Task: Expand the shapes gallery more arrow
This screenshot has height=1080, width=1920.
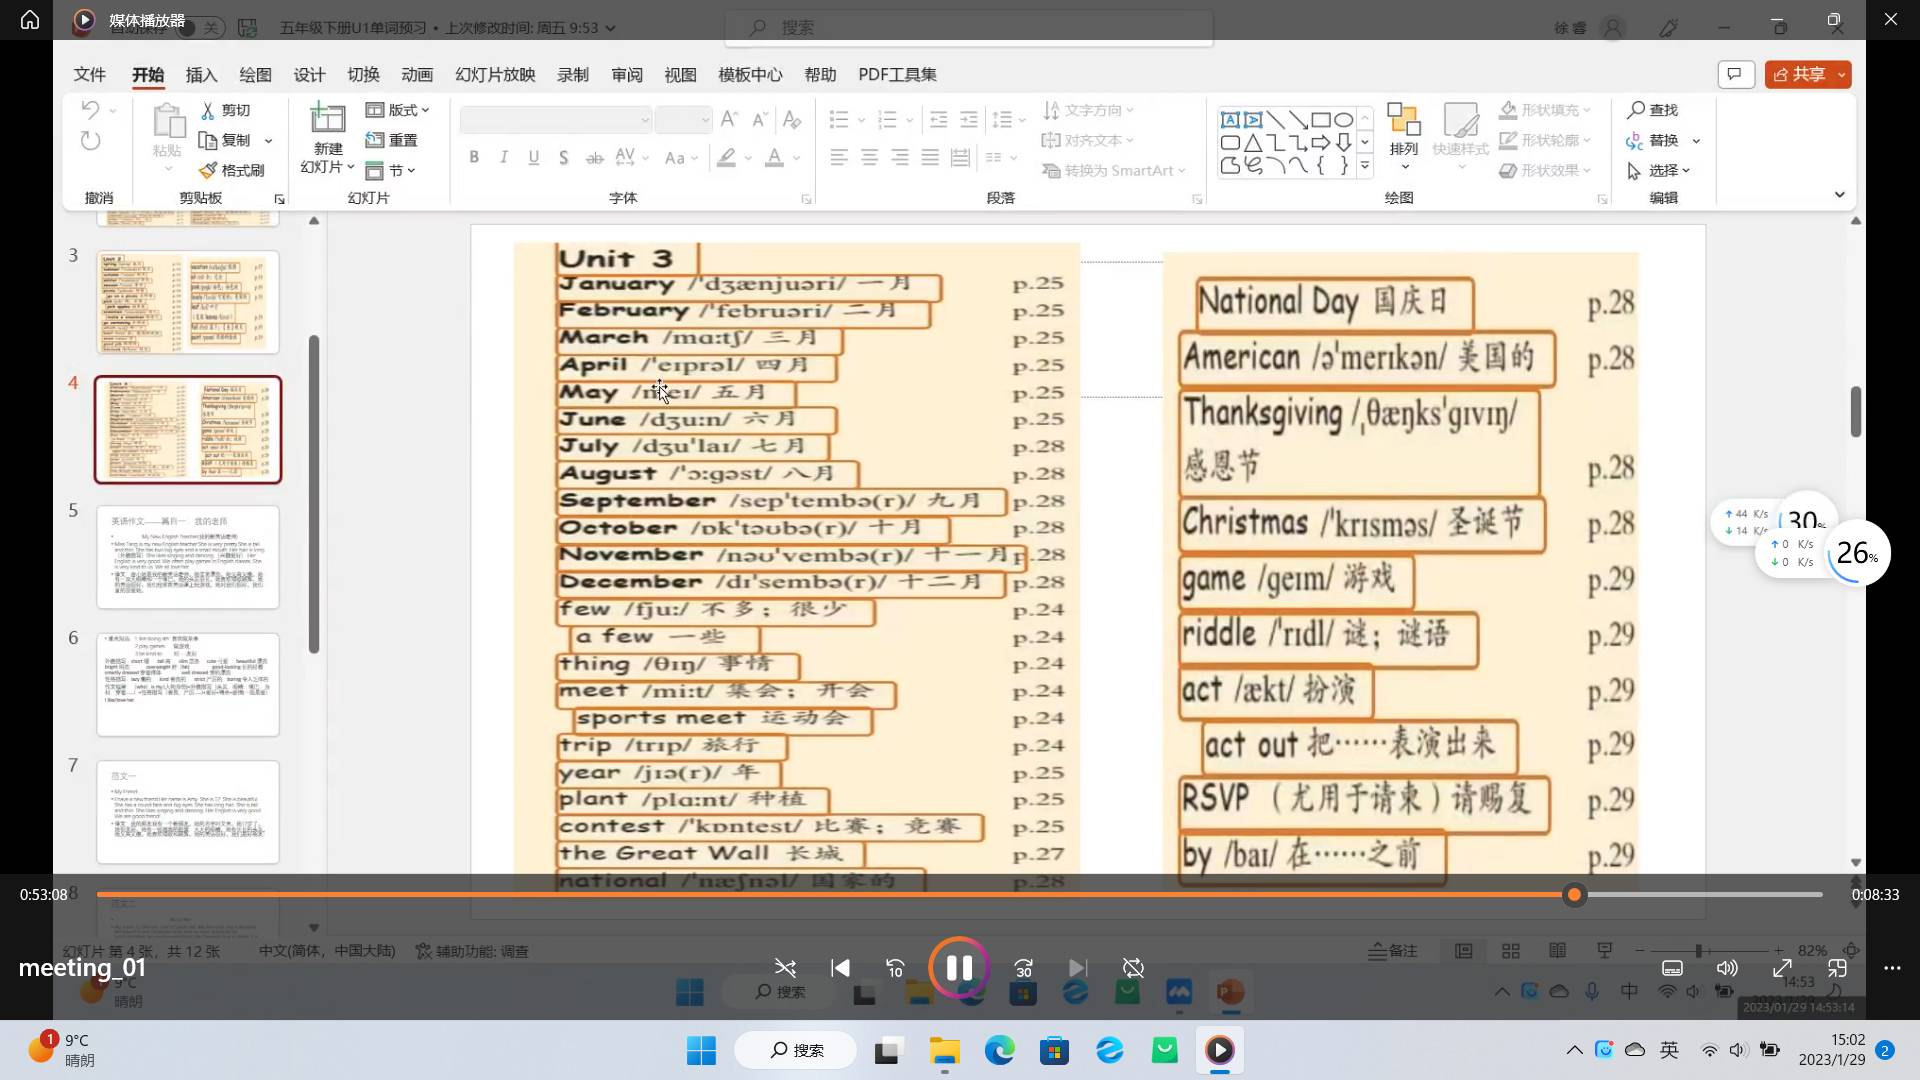Action: click(1365, 166)
